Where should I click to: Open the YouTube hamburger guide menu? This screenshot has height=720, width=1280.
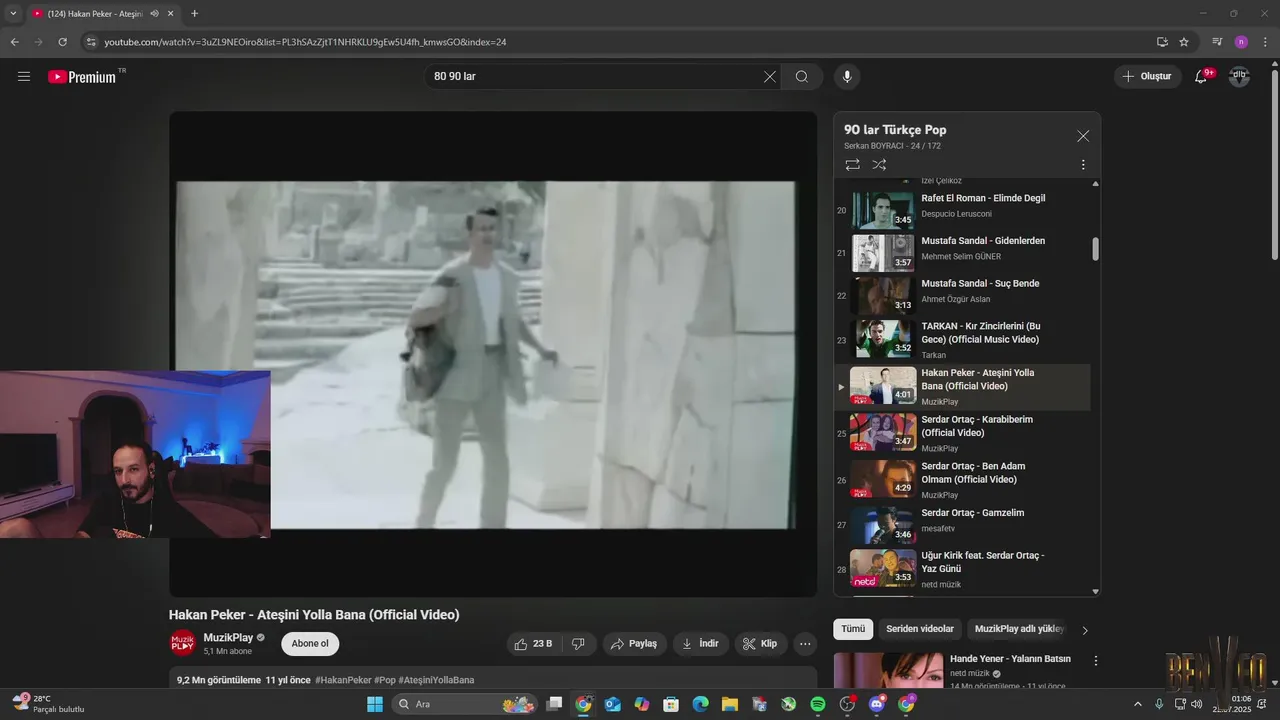(x=24, y=76)
